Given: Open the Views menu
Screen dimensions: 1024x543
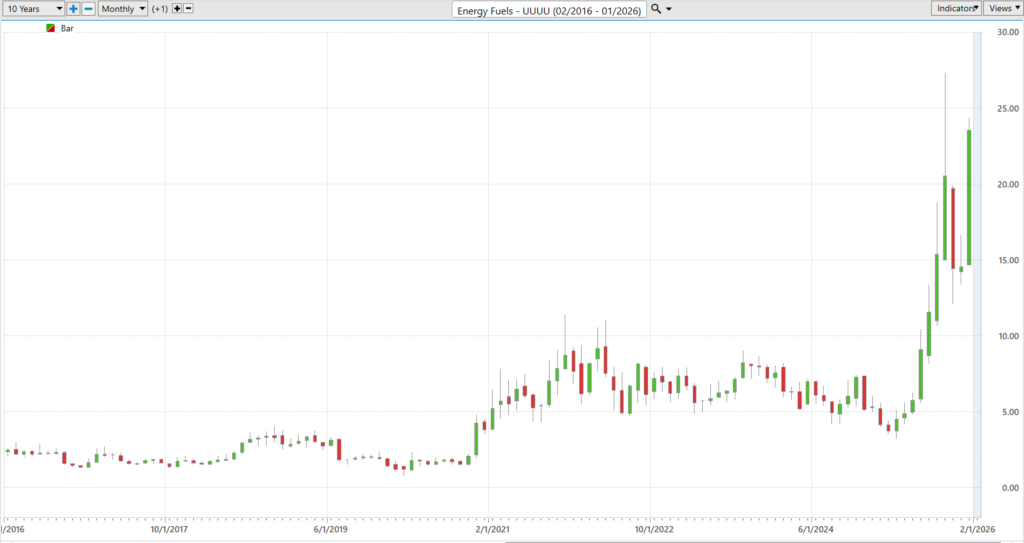Looking at the screenshot, I should [1002, 8].
